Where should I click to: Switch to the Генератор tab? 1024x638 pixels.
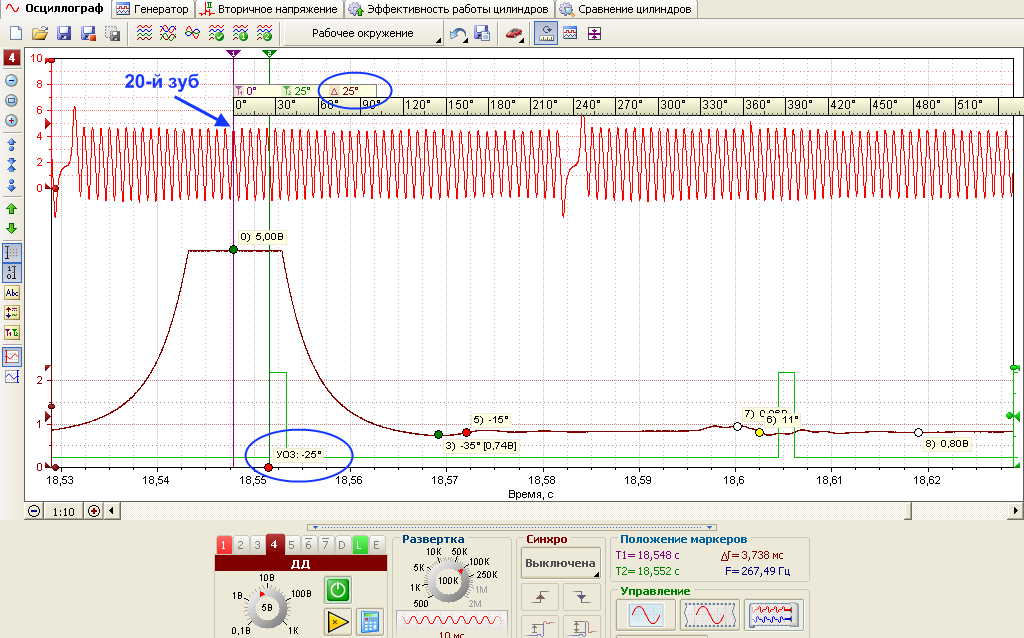tap(153, 9)
